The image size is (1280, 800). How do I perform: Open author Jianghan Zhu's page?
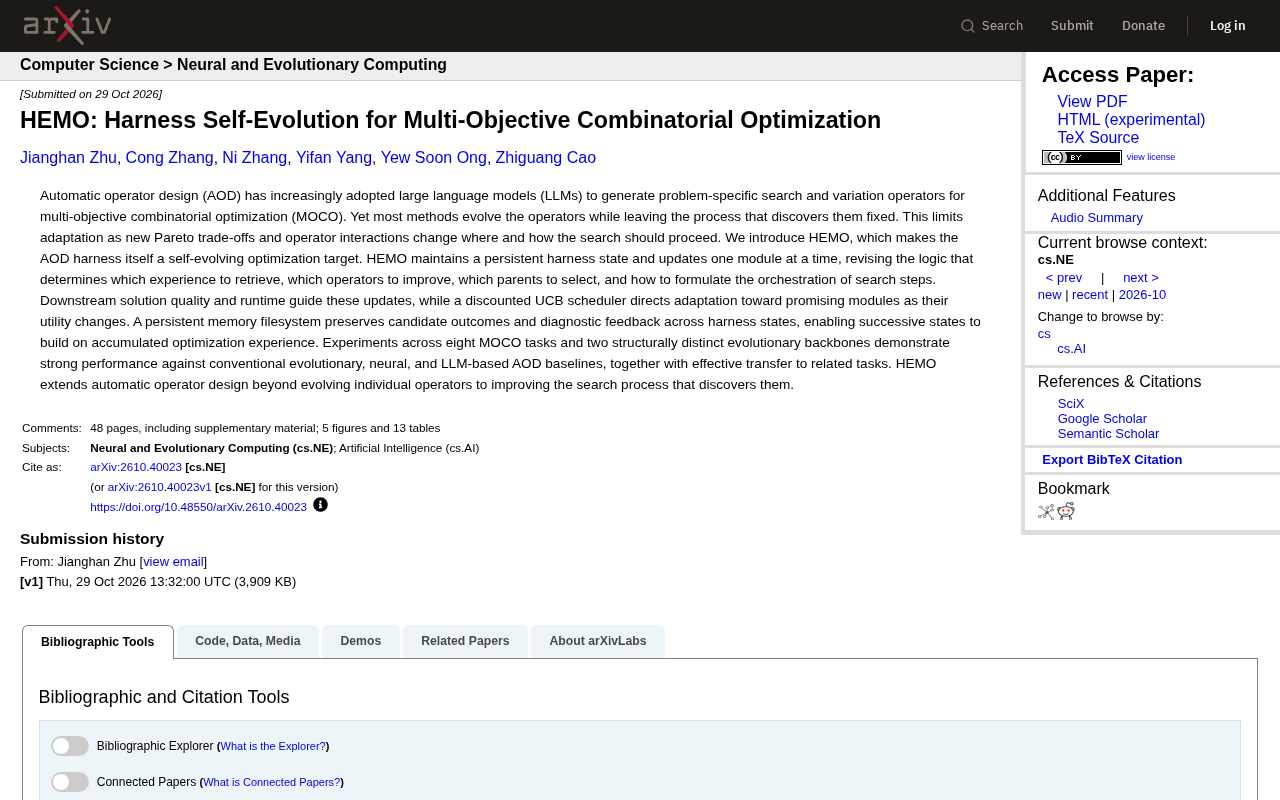click(68, 158)
